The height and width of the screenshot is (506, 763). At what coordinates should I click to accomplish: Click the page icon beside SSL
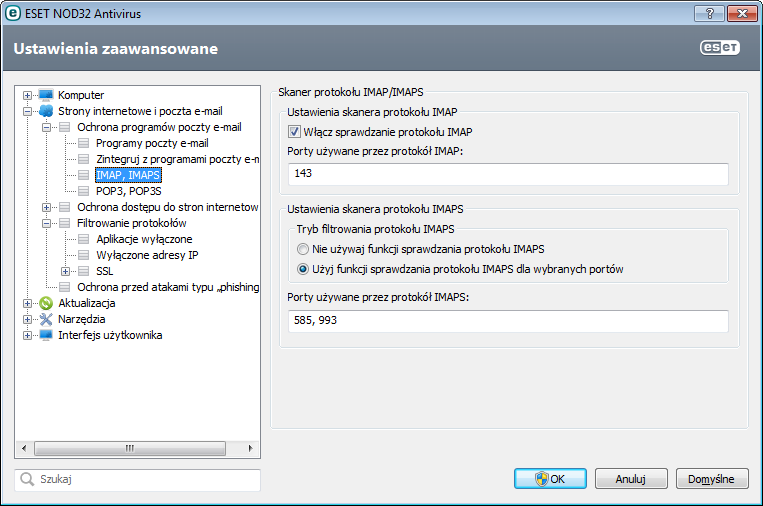pyautogui.click(x=84, y=271)
